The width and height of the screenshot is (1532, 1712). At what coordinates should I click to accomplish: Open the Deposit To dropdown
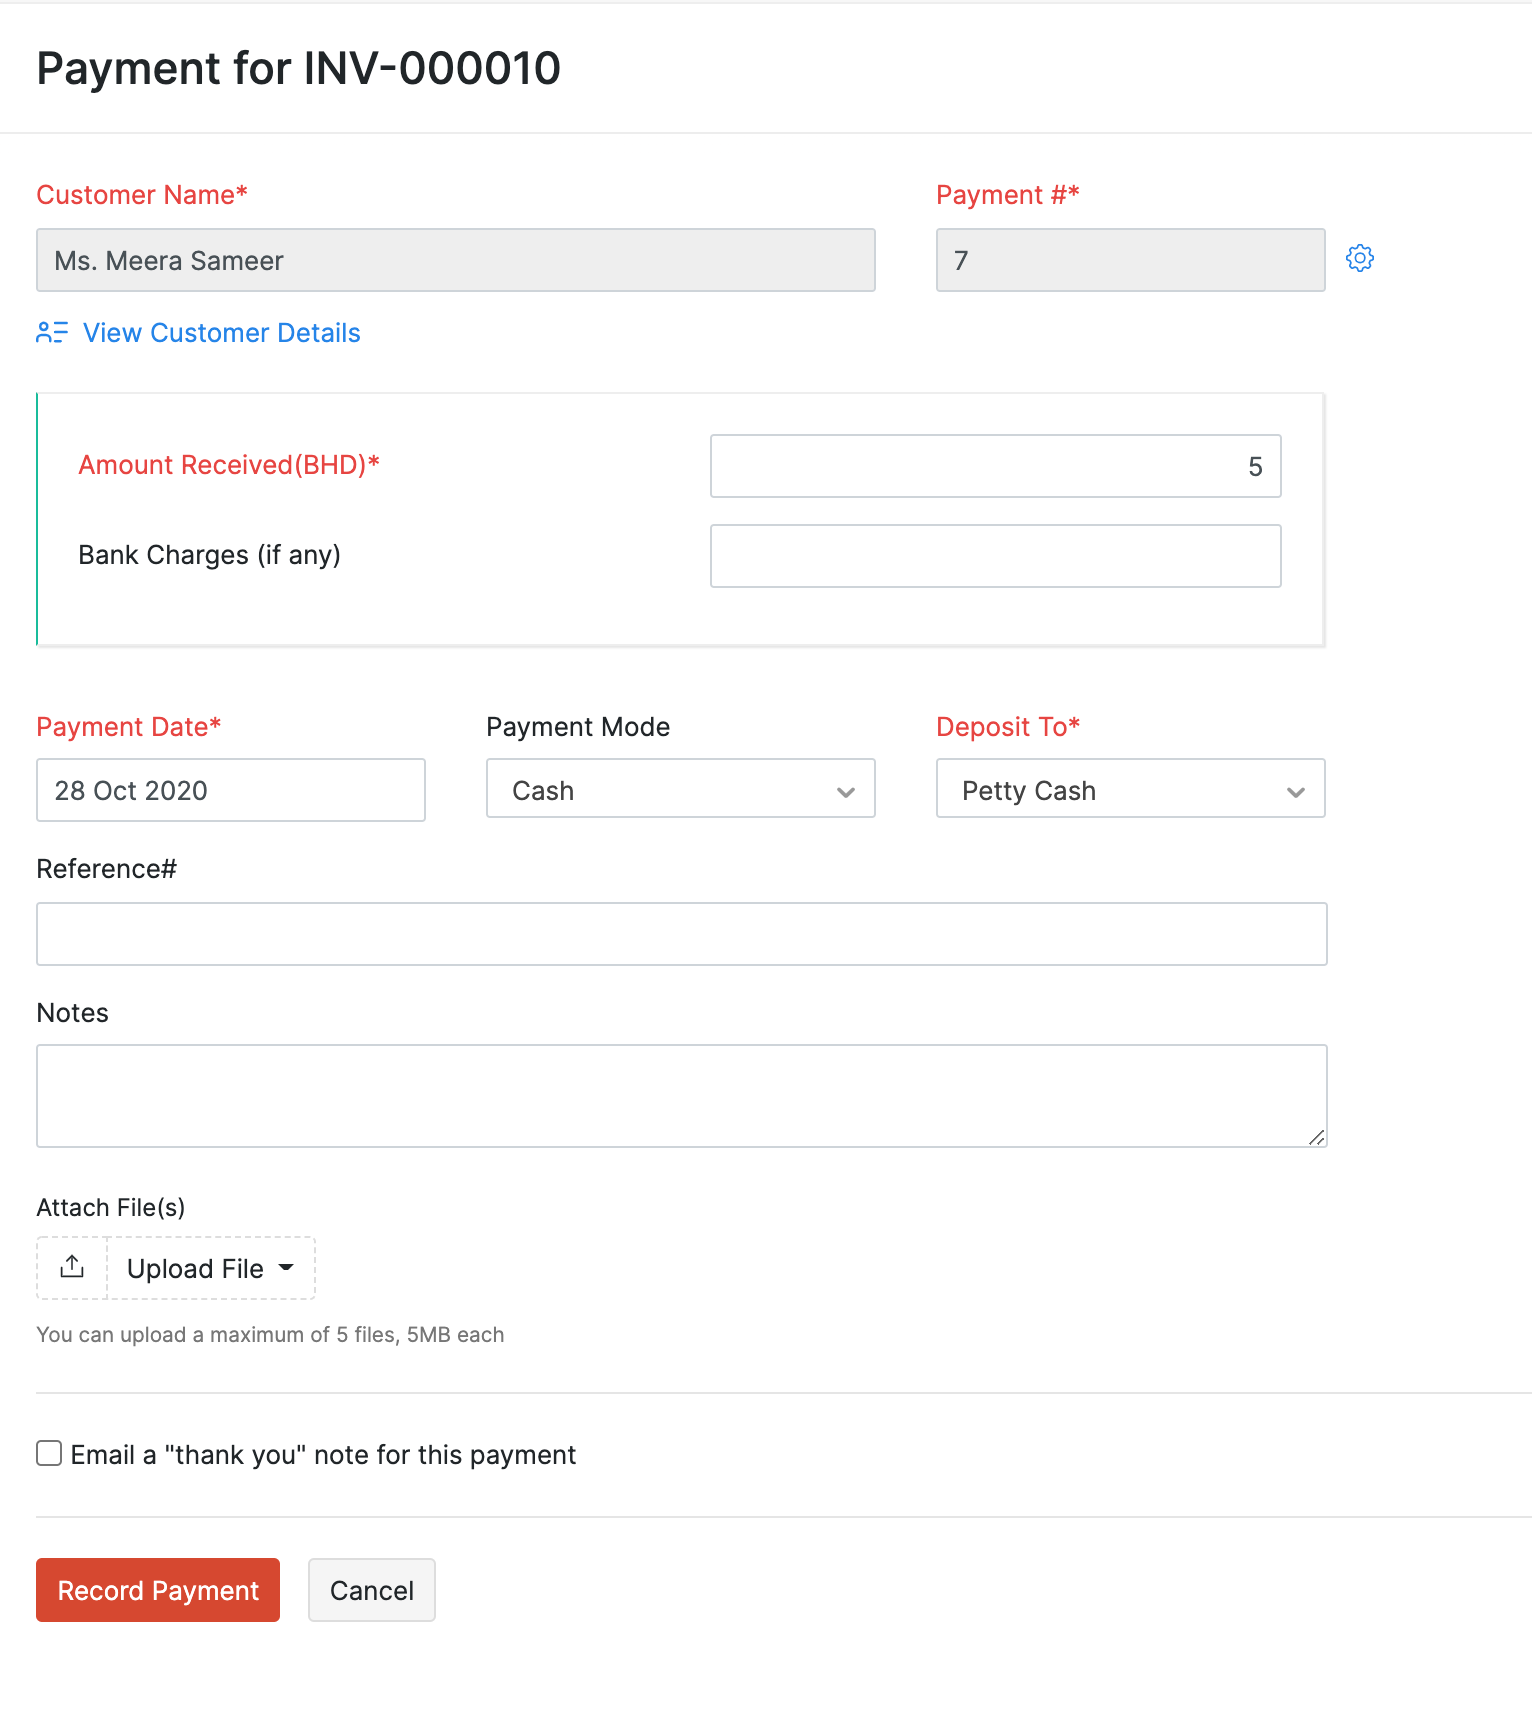(1130, 789)
